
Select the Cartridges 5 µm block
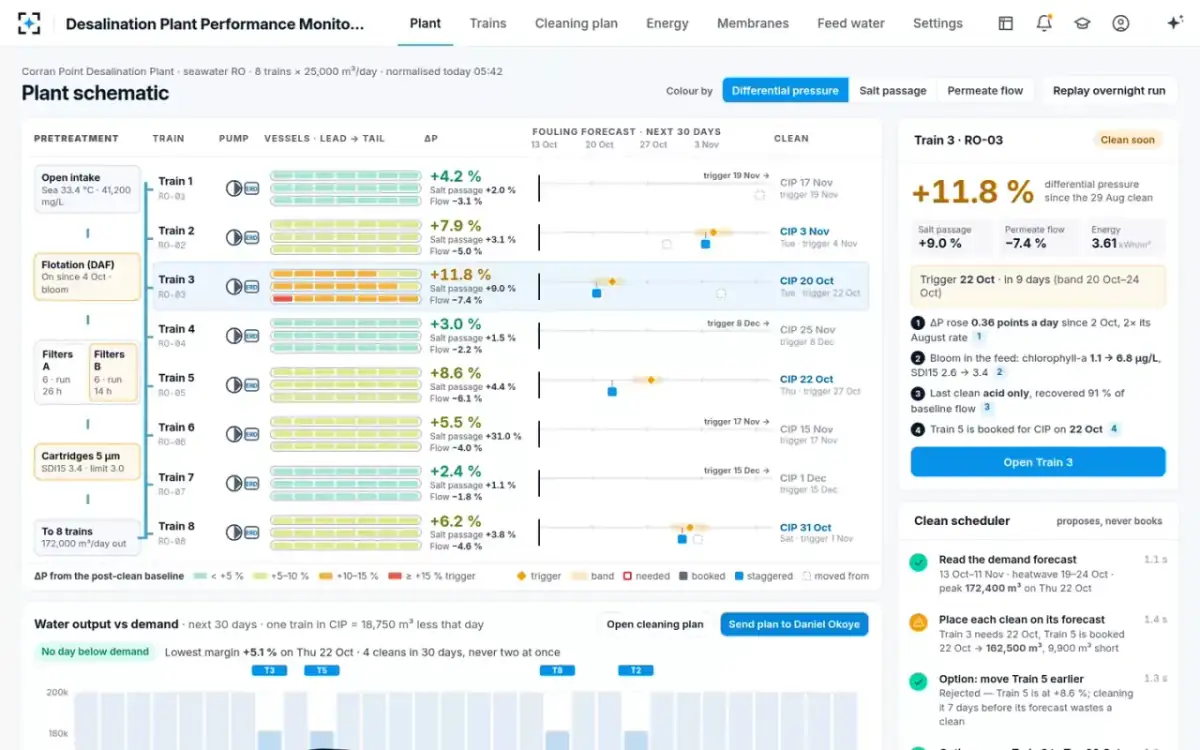pos(87,462)
